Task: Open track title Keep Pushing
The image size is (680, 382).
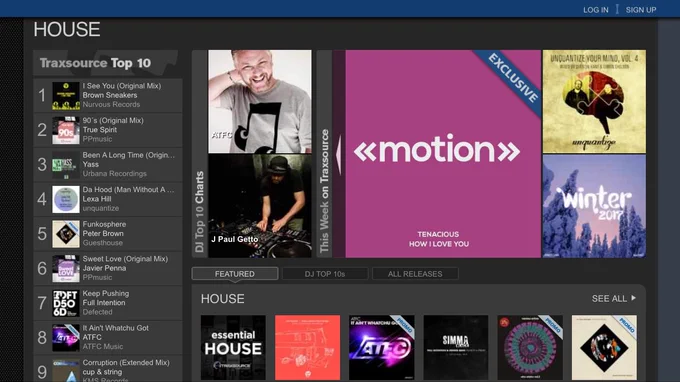Action: click(105, 294)
